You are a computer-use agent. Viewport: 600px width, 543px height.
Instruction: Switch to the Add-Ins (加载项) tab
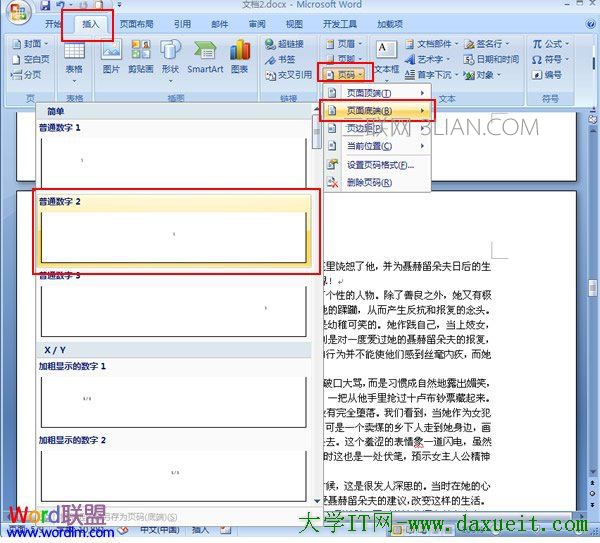click(x=390, y=24)
